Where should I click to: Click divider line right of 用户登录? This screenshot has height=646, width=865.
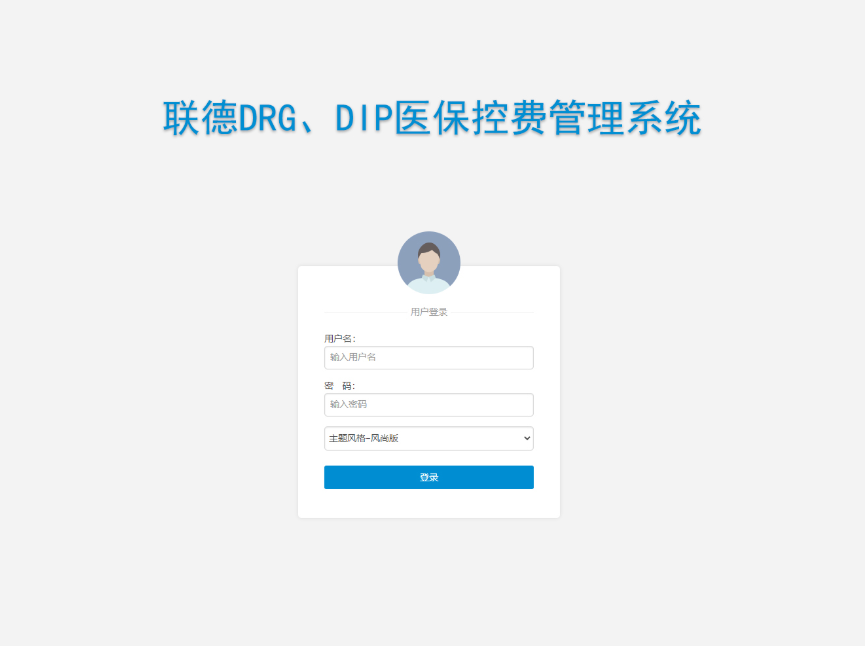coord(493,312)
